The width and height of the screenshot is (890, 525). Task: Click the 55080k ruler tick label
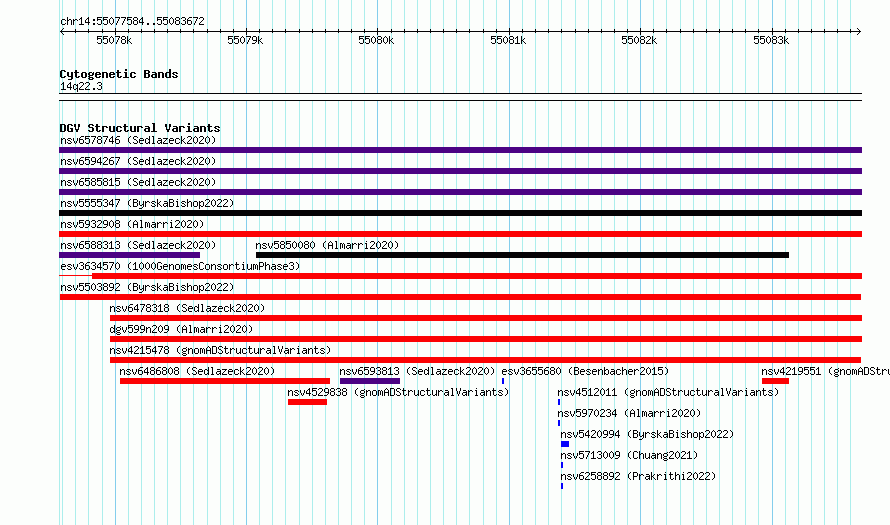pyautogui.click(x=376, y=40)
